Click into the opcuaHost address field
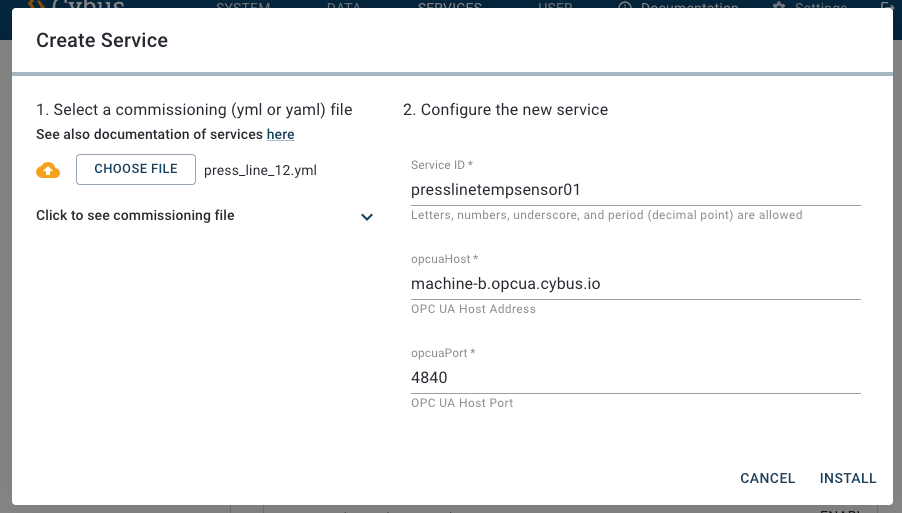This screenshot has height=513, width=902. click(x=635, y=283)
